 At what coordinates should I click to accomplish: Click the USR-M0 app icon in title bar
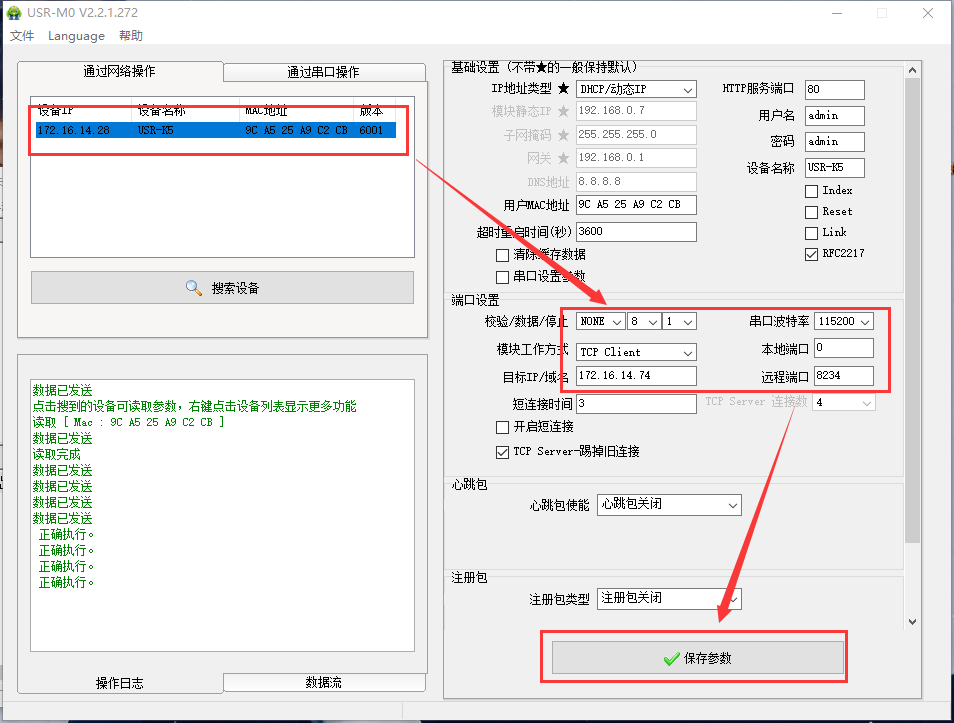pos(13,13)
